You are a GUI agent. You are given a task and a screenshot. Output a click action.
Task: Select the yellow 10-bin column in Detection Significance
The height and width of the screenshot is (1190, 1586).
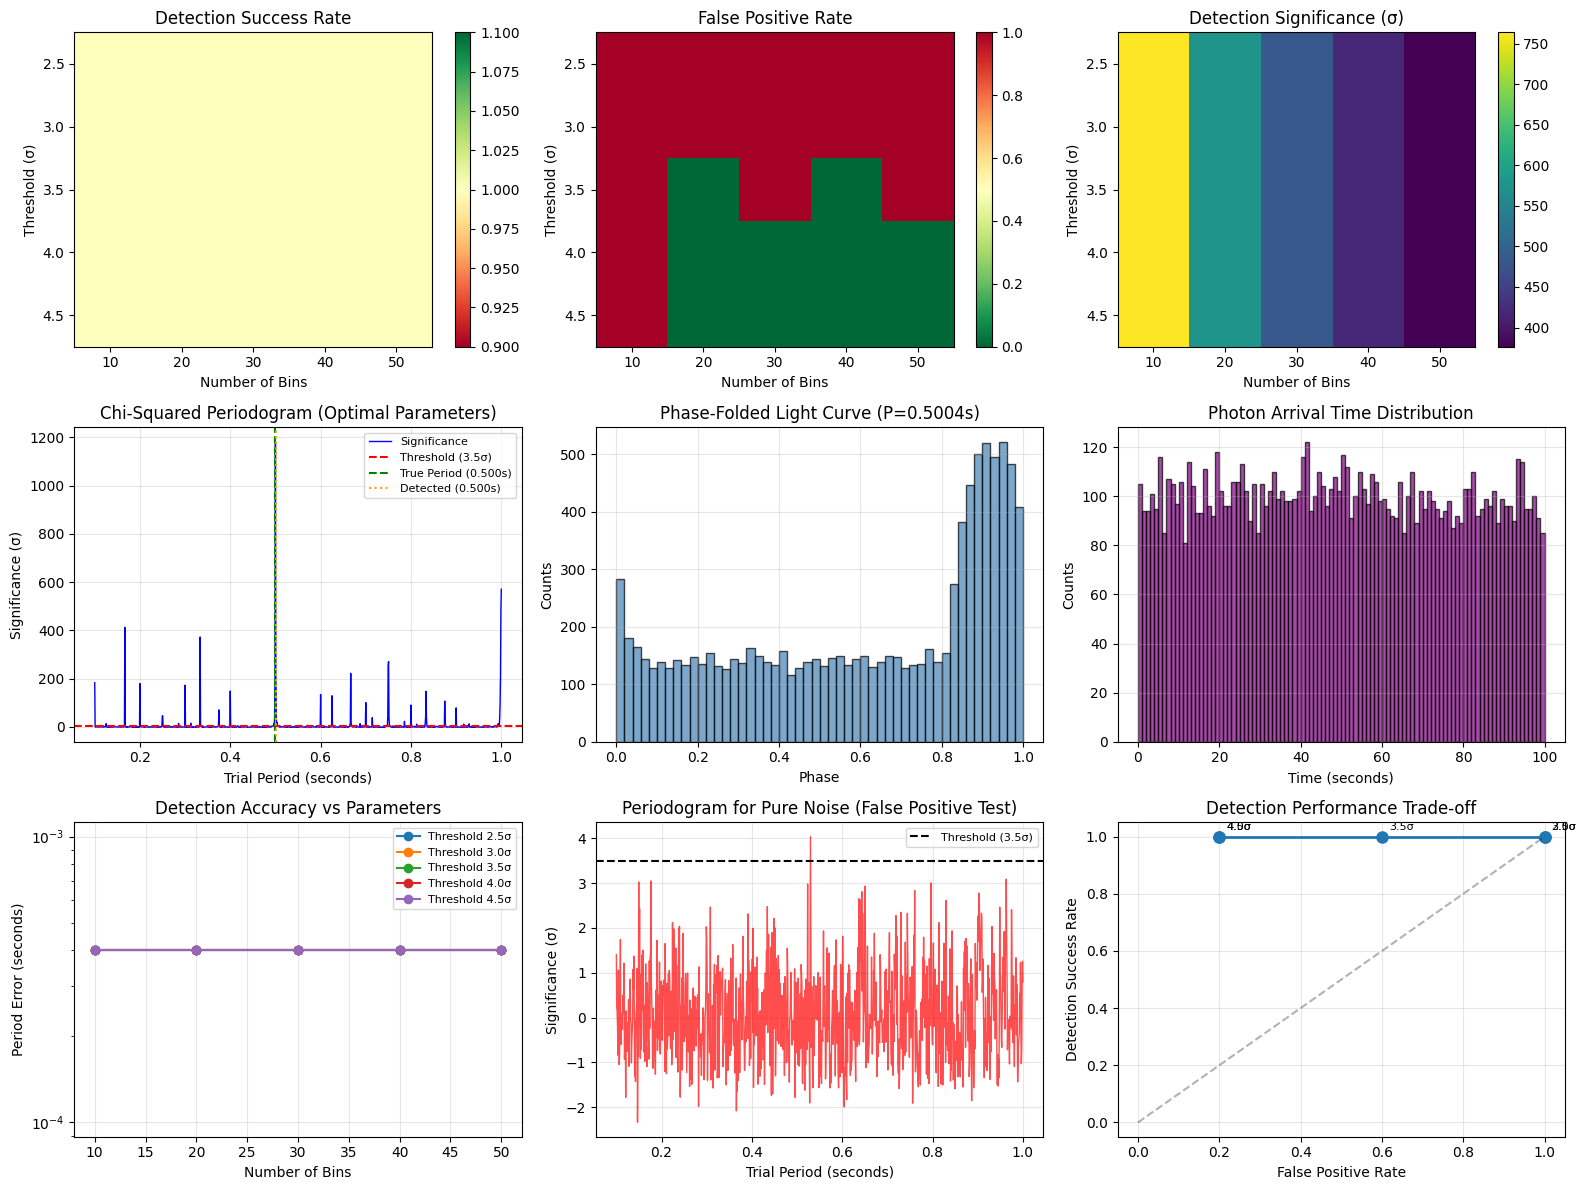[1153, 190]
